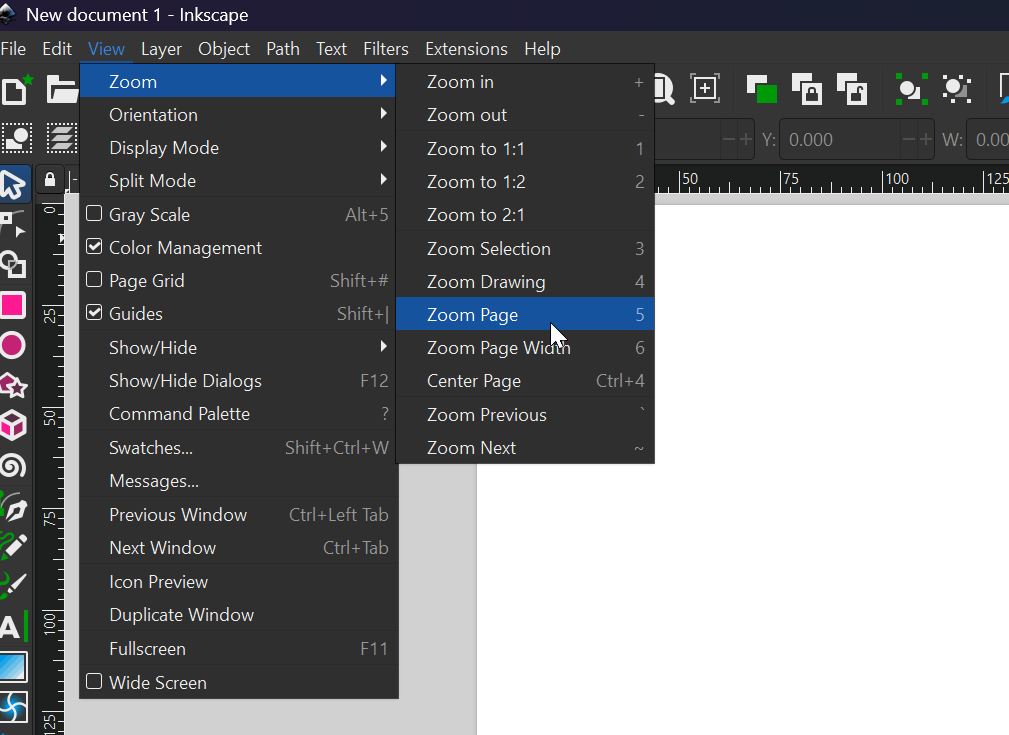Select the Mesh gradient tool
Viewport: 1009px width, 735px height.
click(13, 707)
